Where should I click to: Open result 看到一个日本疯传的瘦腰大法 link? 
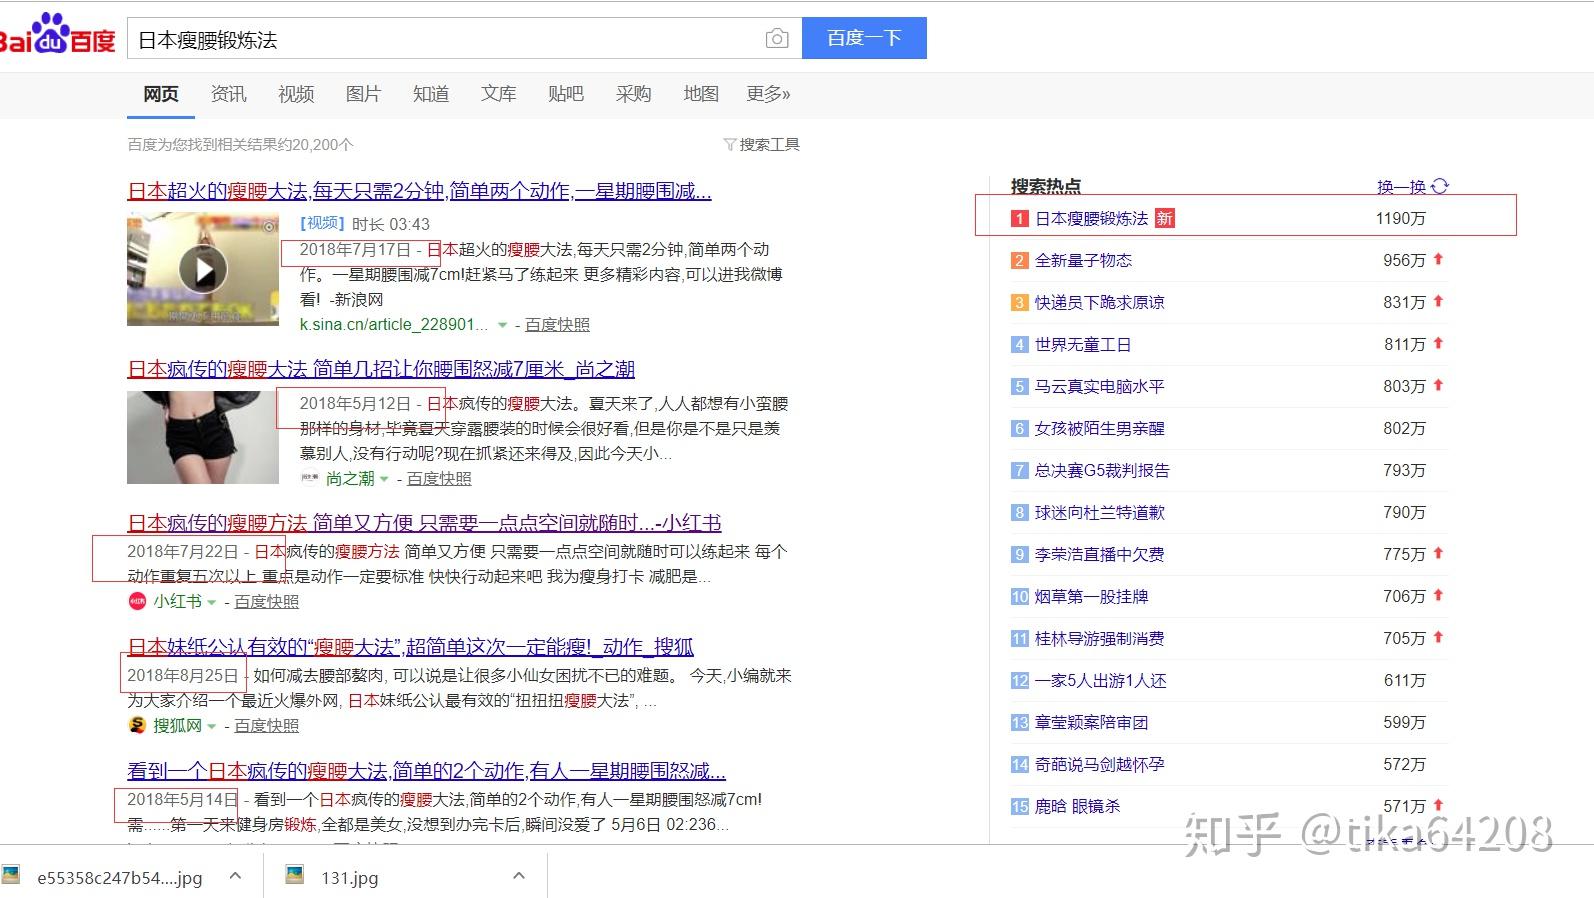[426, 771]
